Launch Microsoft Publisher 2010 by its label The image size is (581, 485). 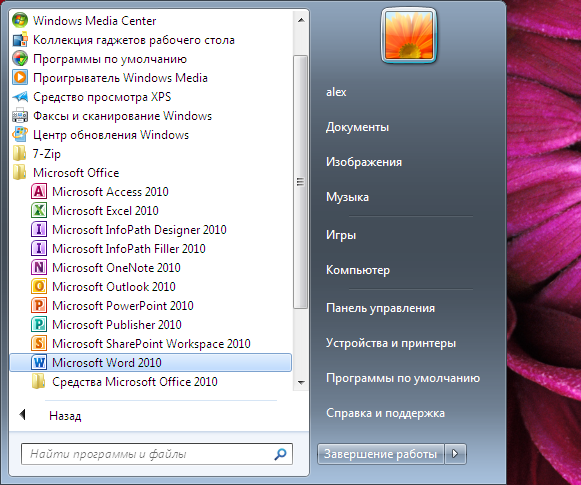[x=117, y=325]
